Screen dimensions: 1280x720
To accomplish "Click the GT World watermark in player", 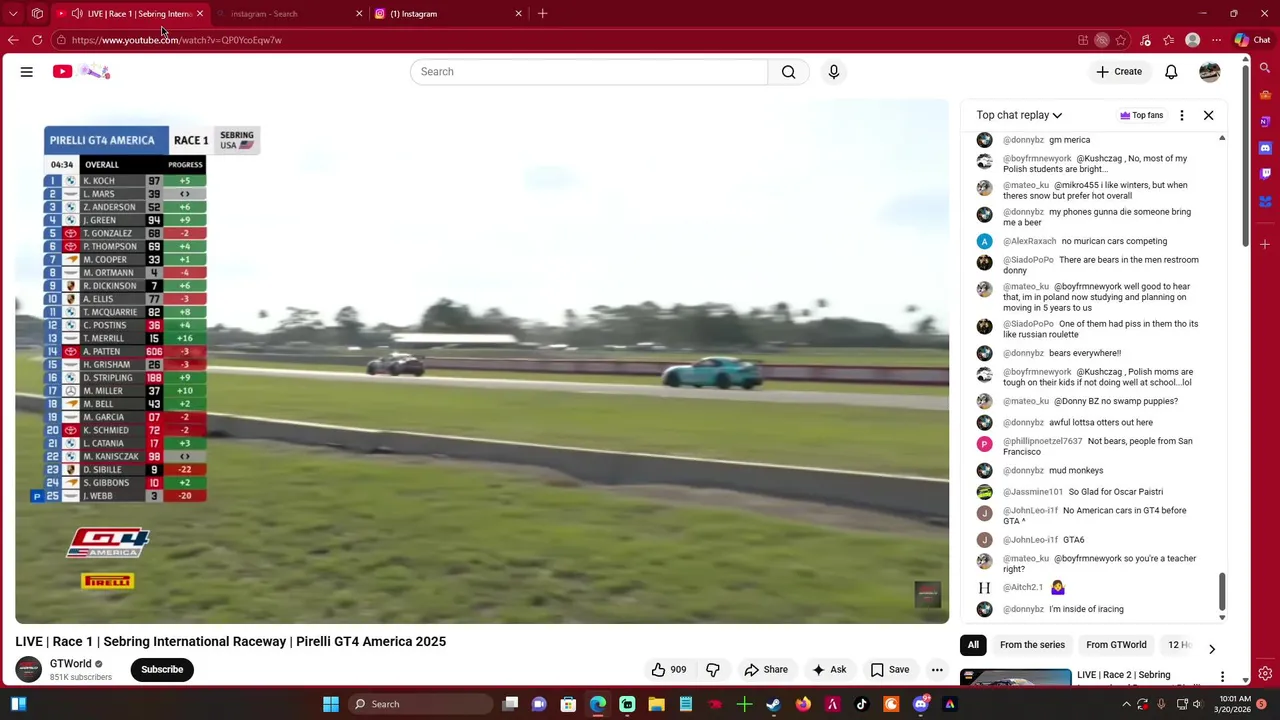I will 927,594.
